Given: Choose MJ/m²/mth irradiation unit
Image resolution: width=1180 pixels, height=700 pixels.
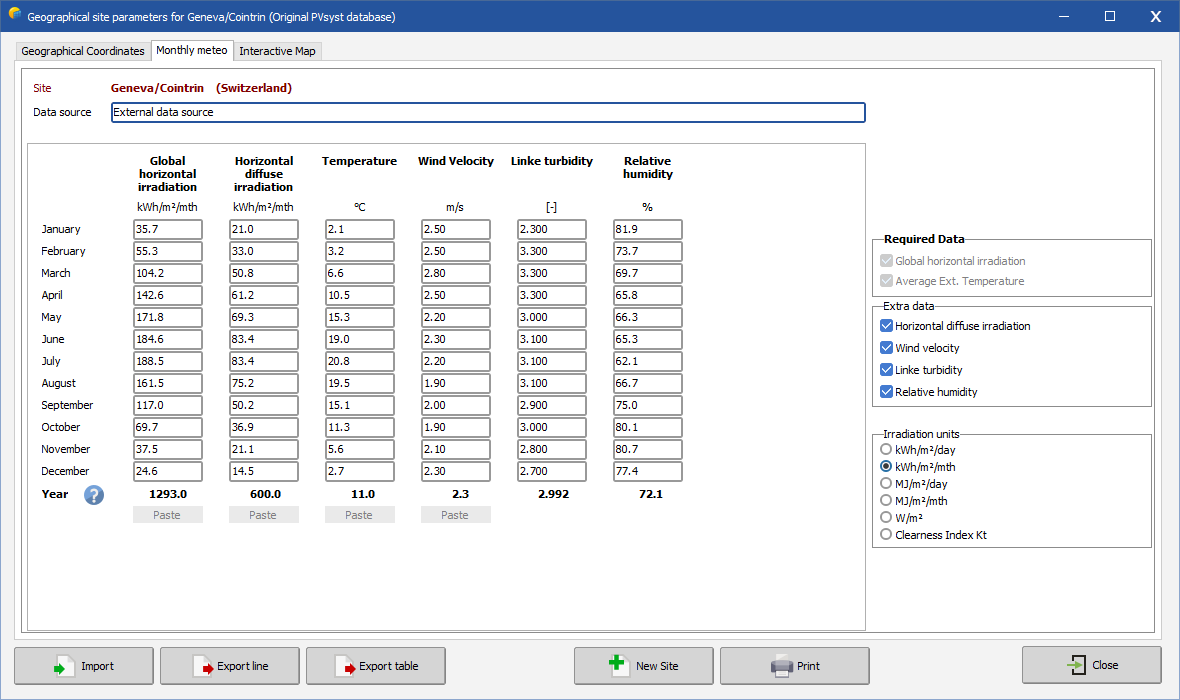Looking at the screenshot, I should click(x=886, y=501).
